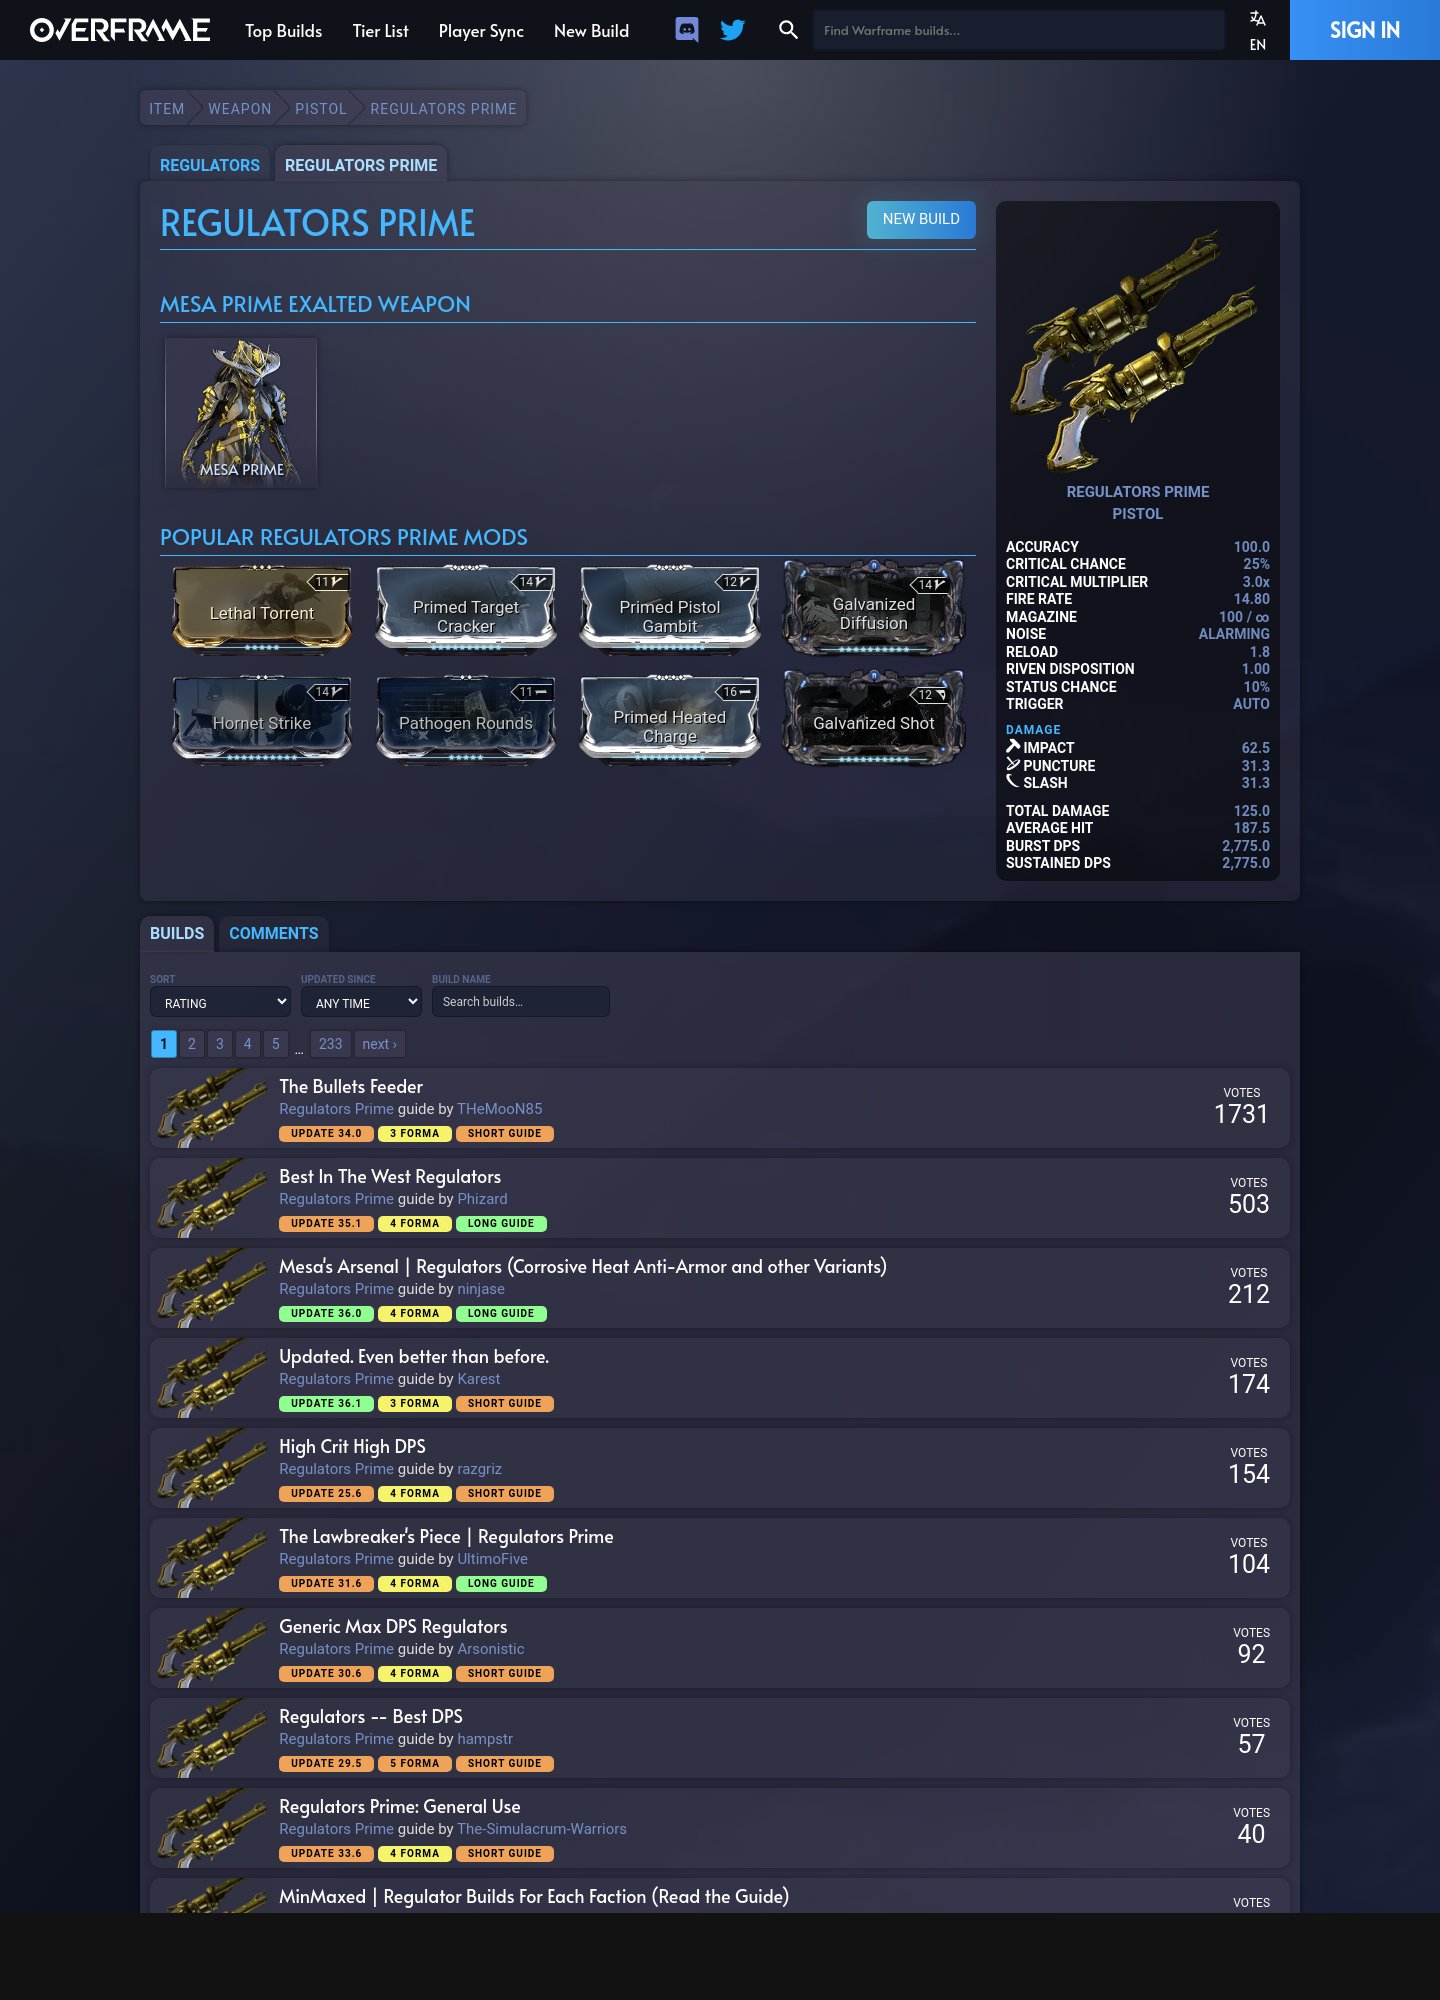Open Top Builds menu

point(283,31)
